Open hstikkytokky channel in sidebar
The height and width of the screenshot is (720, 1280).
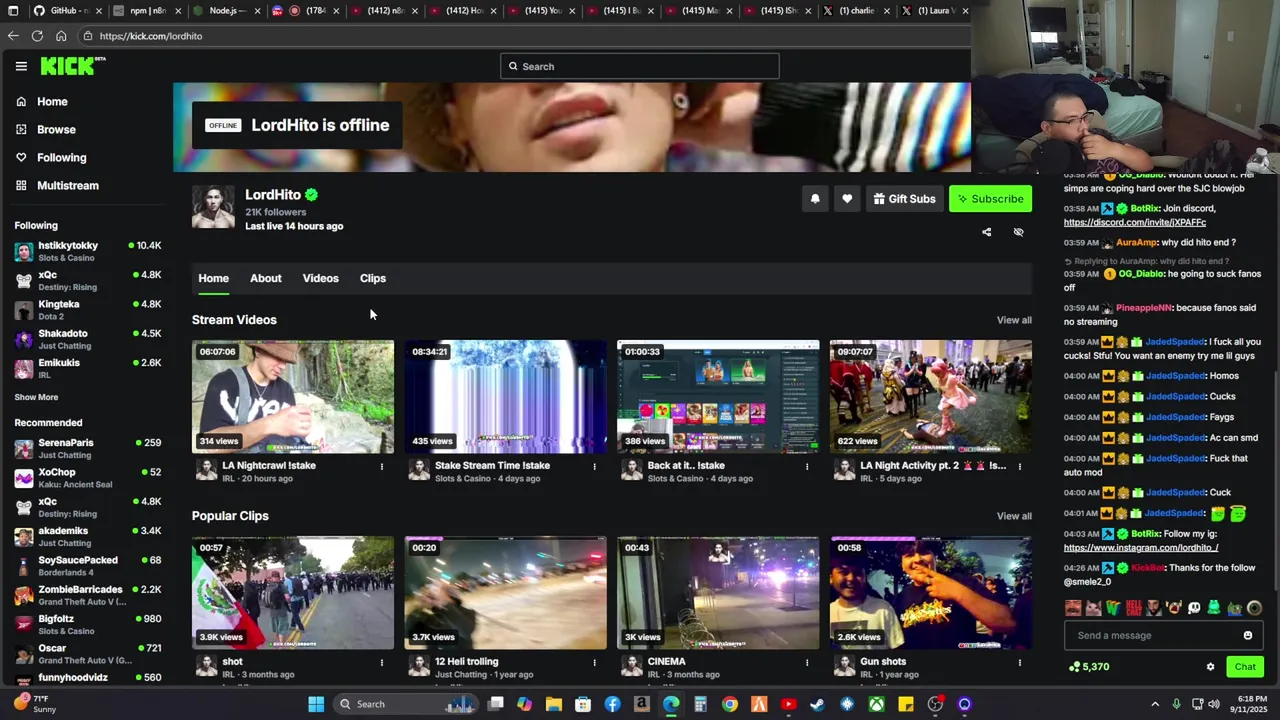(x=88, y=251)
